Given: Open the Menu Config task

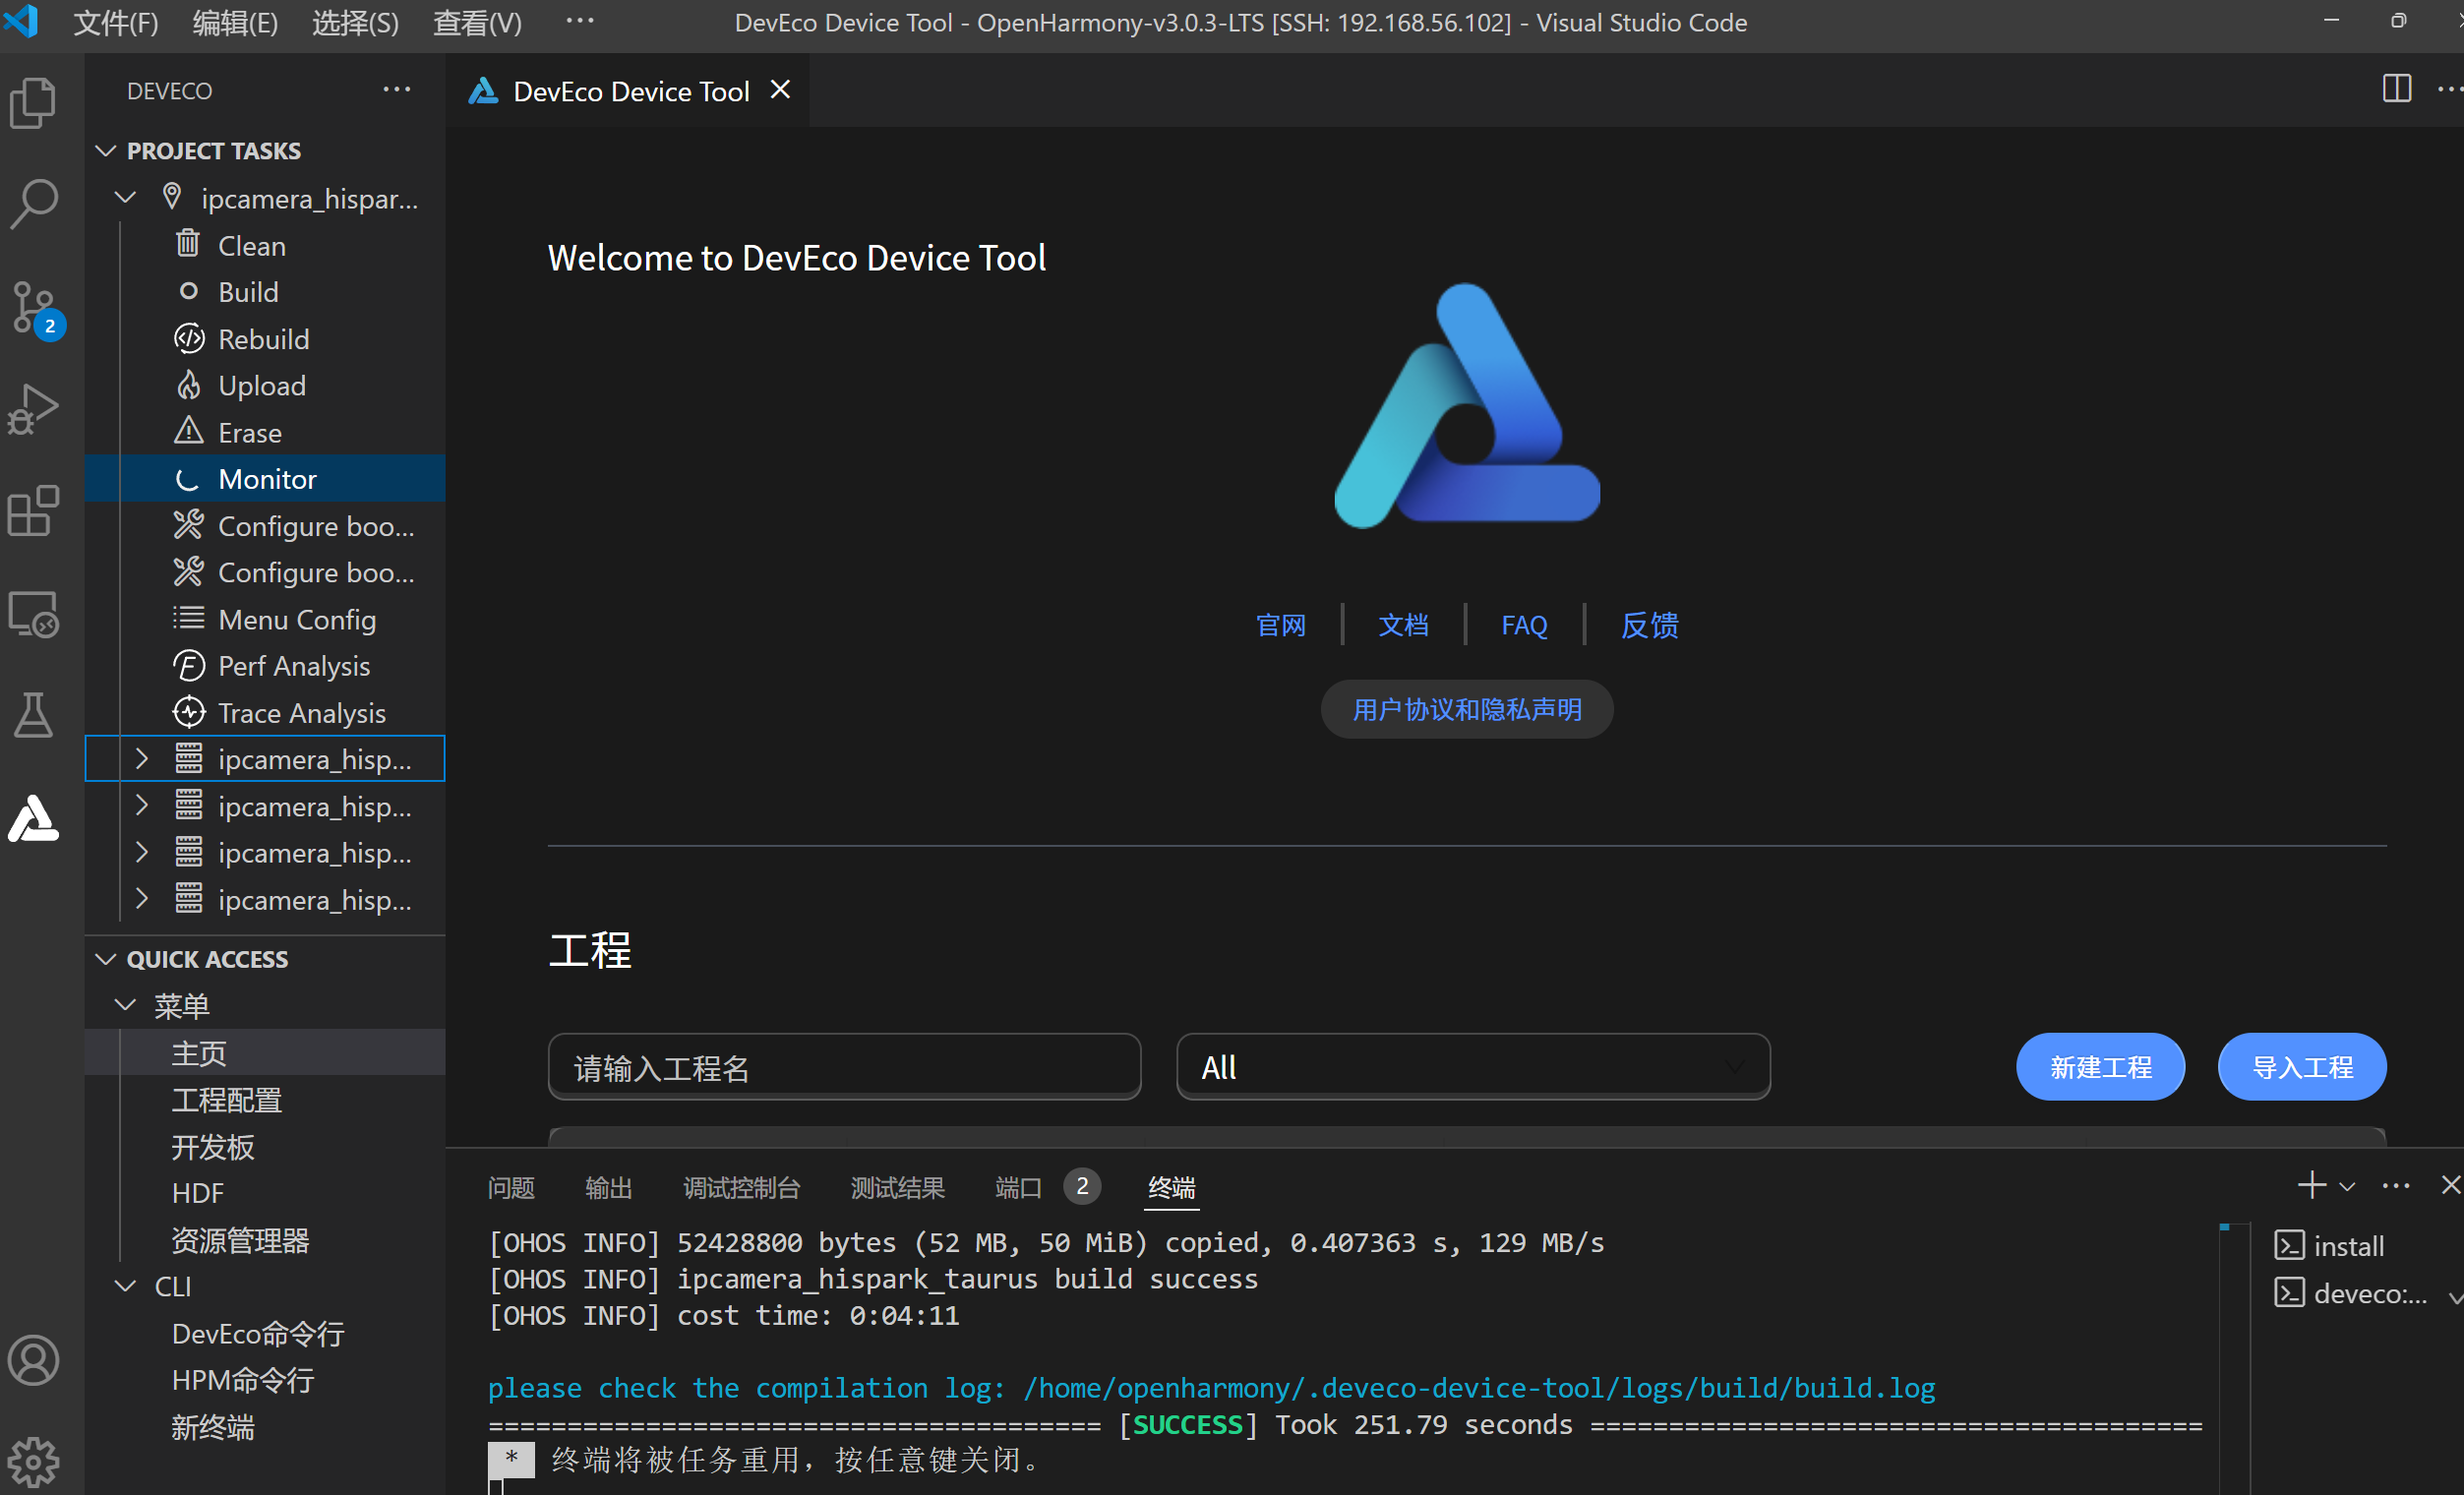Looking at the screenshot, I should tap(265, 619).
